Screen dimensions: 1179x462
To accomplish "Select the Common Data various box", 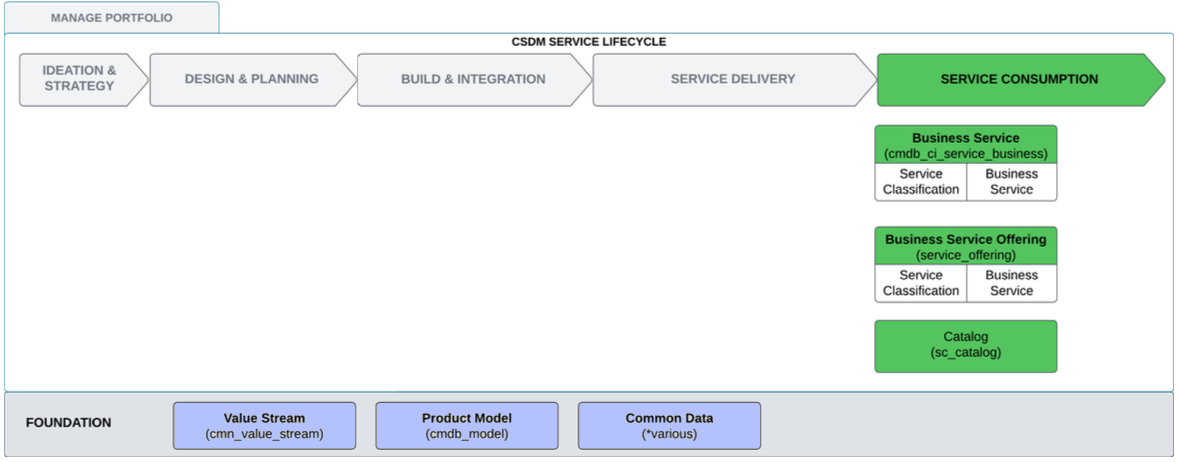I will click(669, 426).
